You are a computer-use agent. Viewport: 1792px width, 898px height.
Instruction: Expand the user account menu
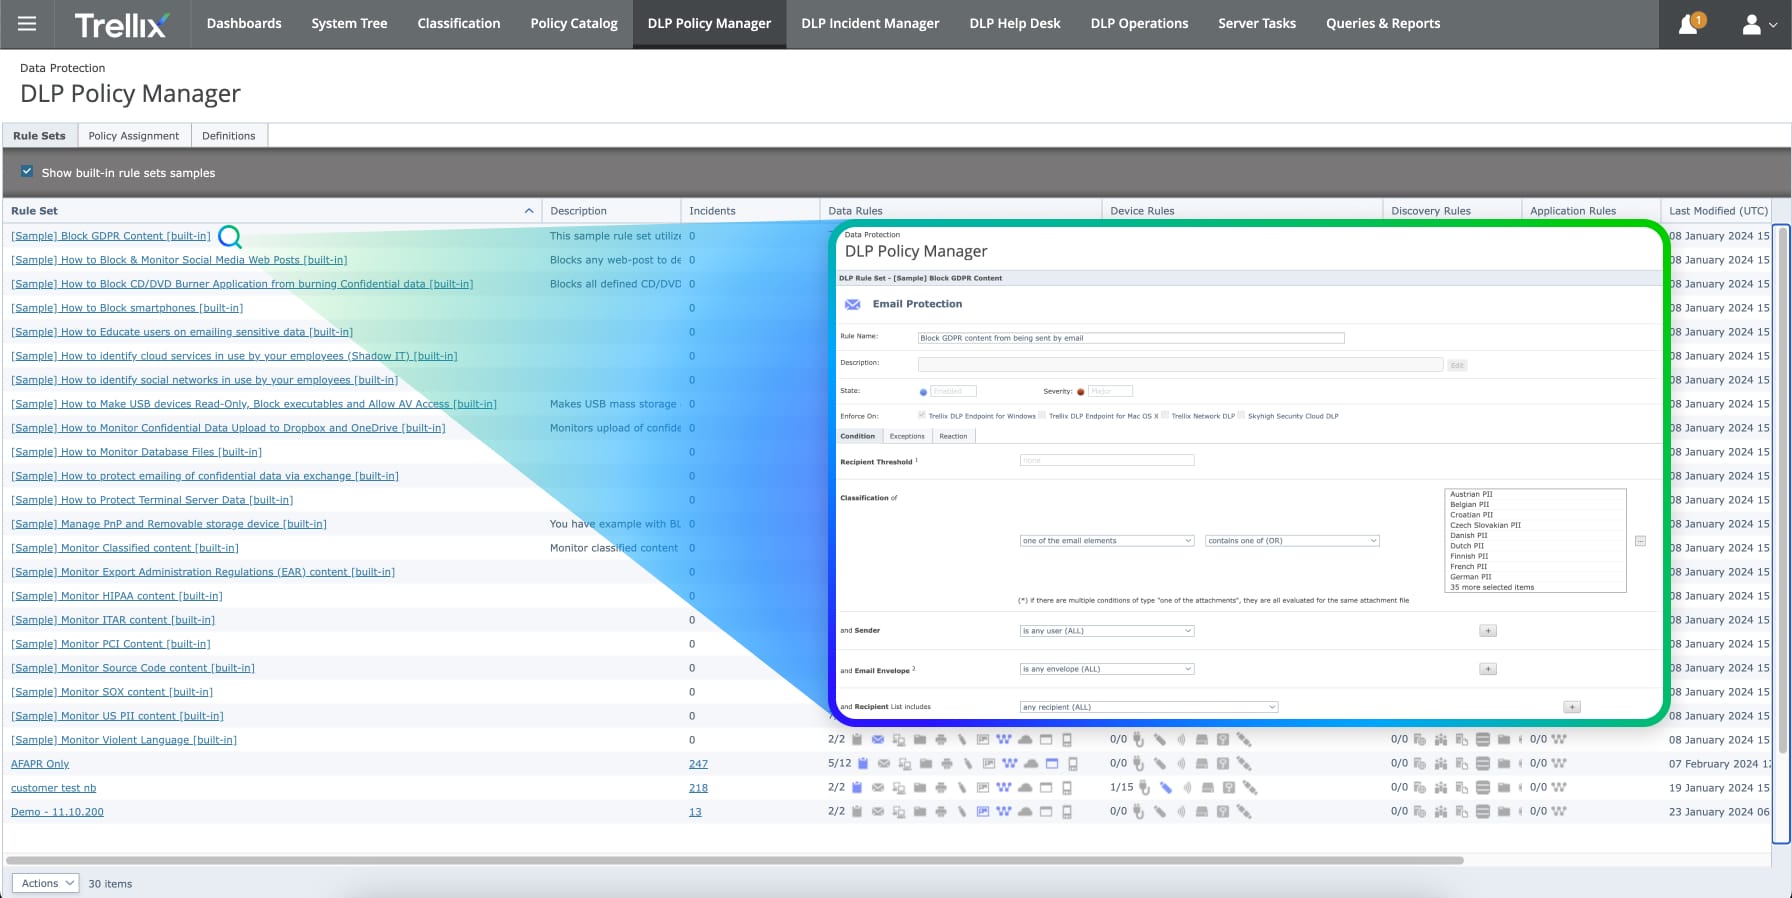[1759, 24]
